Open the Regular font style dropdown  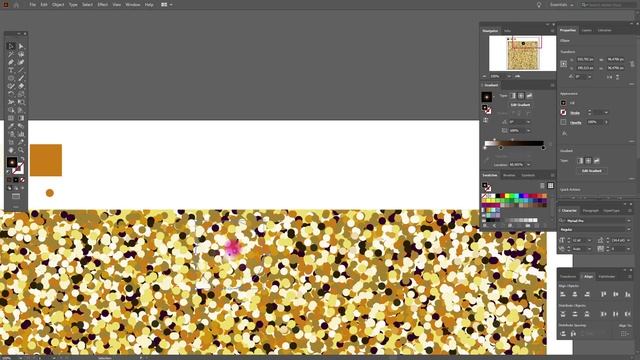pyautogui.click(x=629, y=229)
